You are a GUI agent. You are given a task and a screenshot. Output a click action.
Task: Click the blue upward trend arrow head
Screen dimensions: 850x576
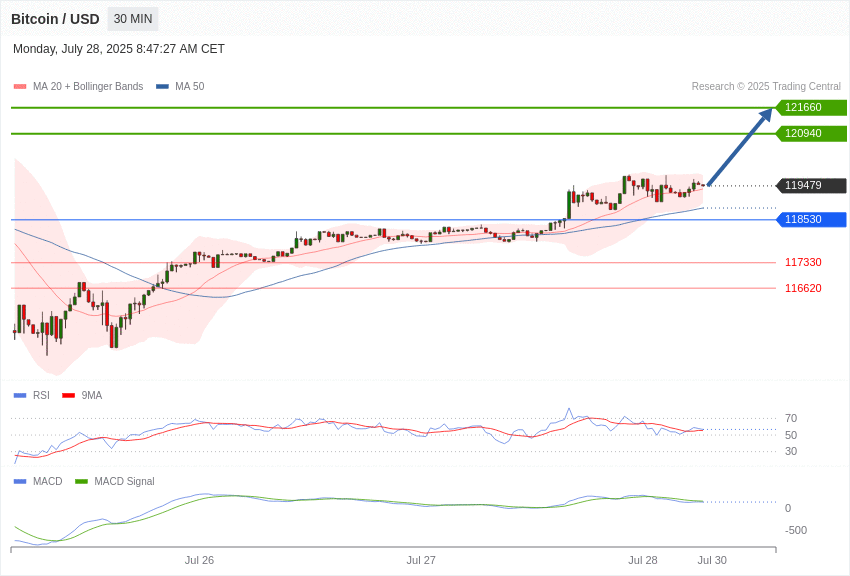pos(766,115)
